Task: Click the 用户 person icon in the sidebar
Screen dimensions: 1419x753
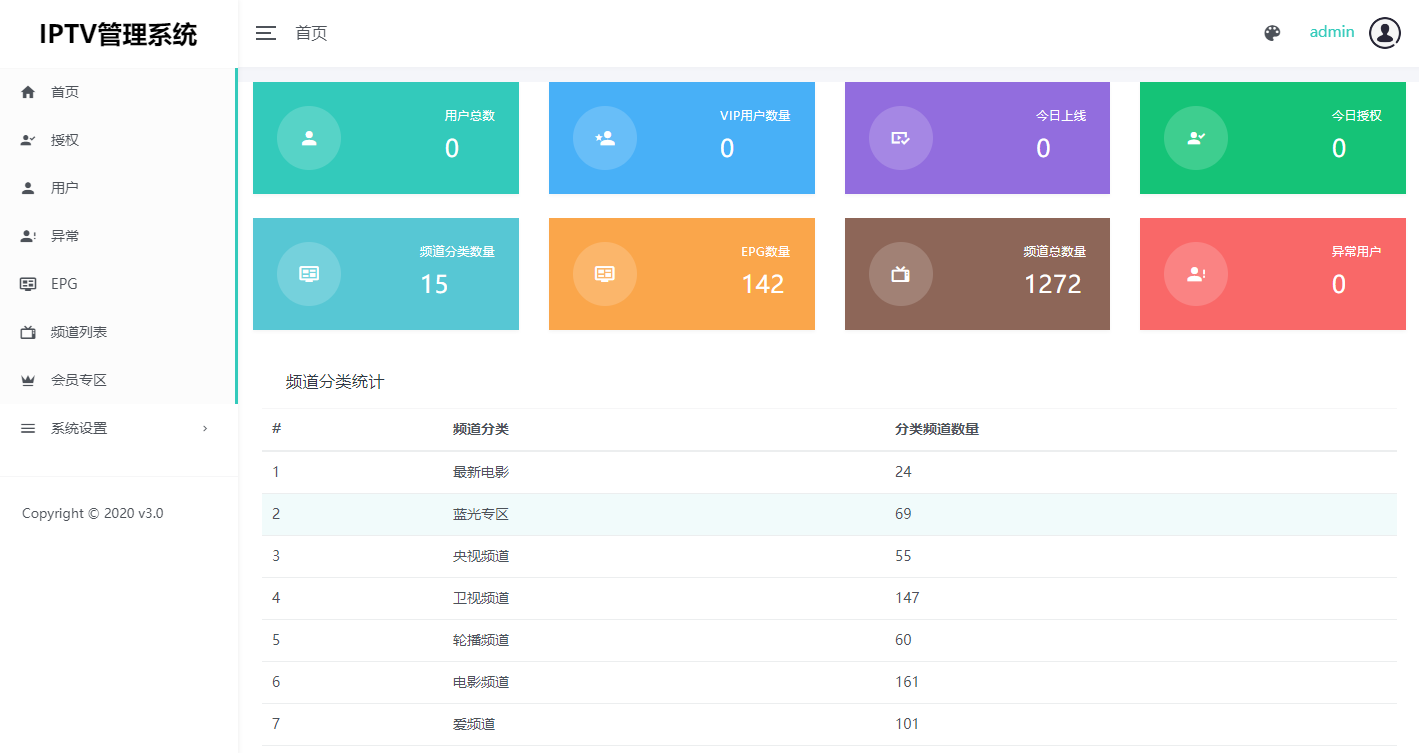Action: coord(28,188)
